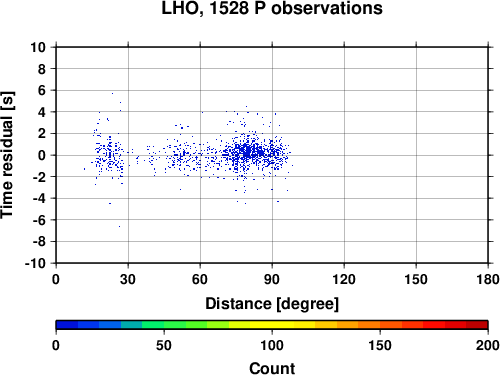Click the green section near 50 on colorbar

[164, 325]
